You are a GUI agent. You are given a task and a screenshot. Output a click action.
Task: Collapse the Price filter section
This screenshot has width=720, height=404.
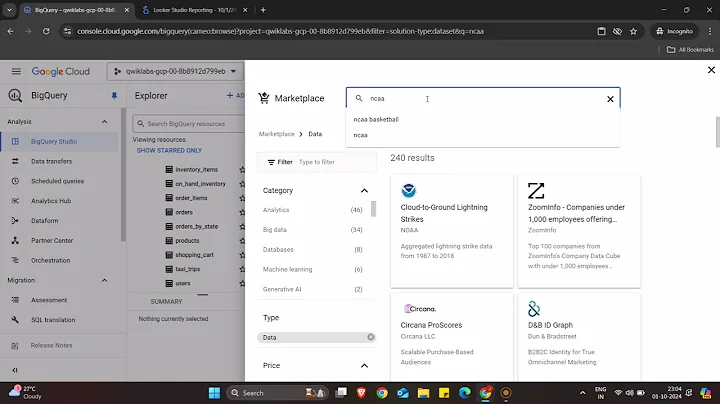364,366
